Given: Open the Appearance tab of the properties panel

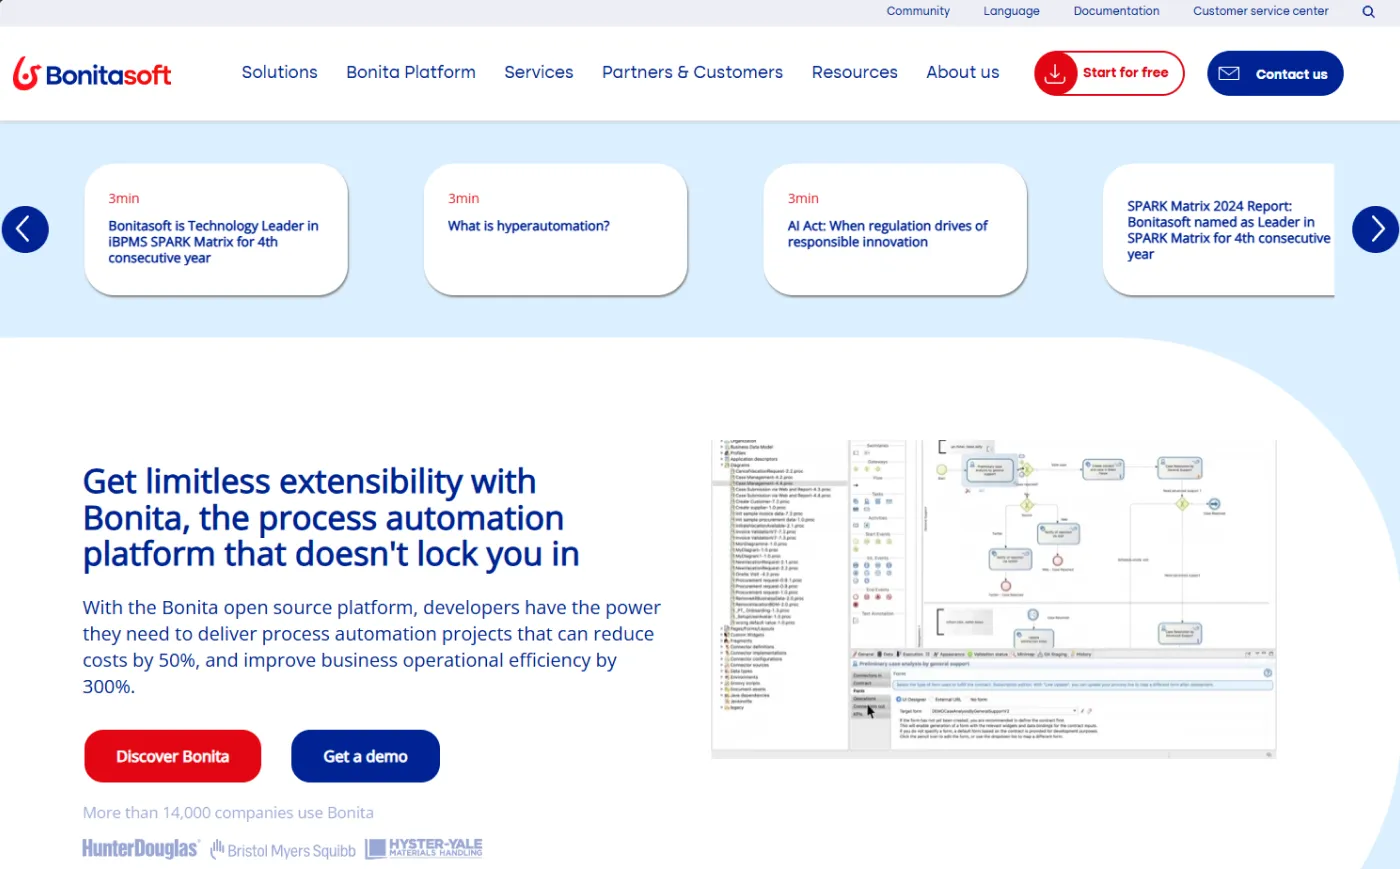Looking at the screenshot, I should [952, 654].
